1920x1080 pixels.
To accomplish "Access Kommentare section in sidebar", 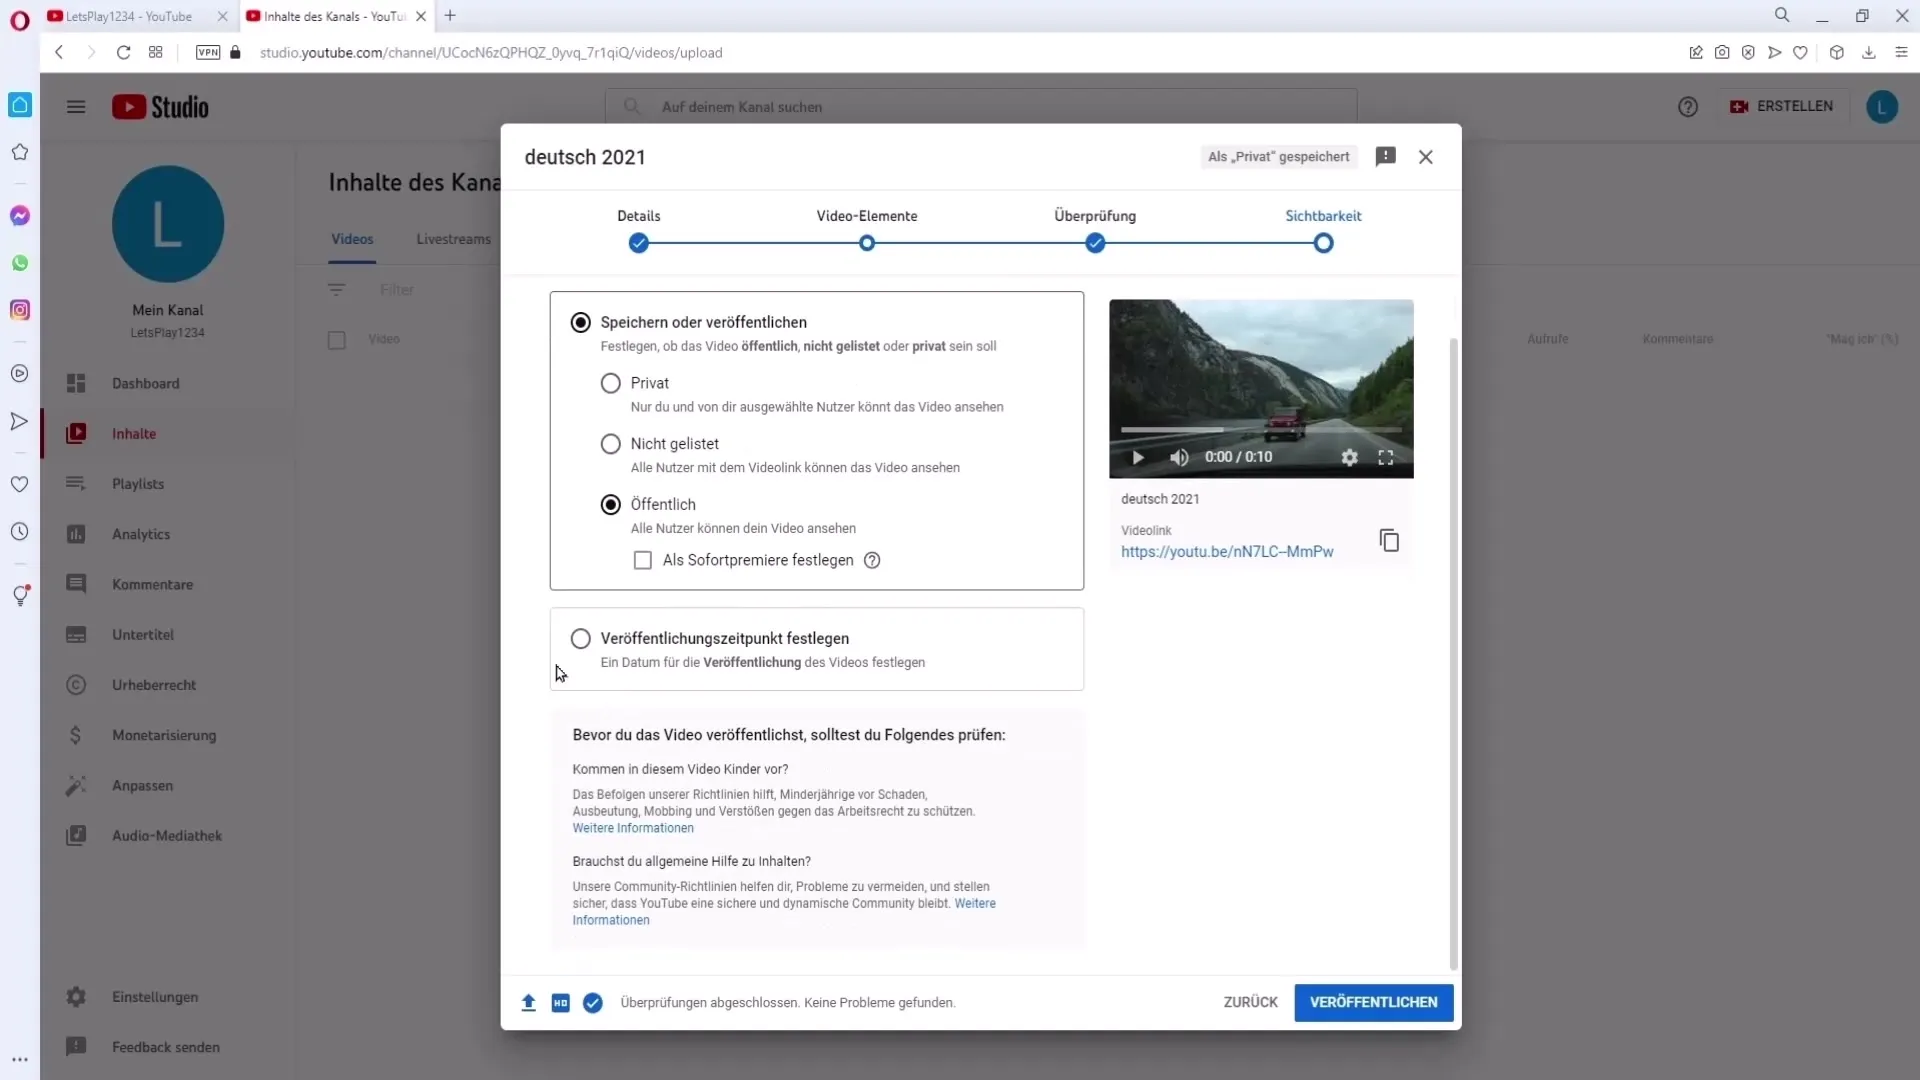I will coord(153,584).
